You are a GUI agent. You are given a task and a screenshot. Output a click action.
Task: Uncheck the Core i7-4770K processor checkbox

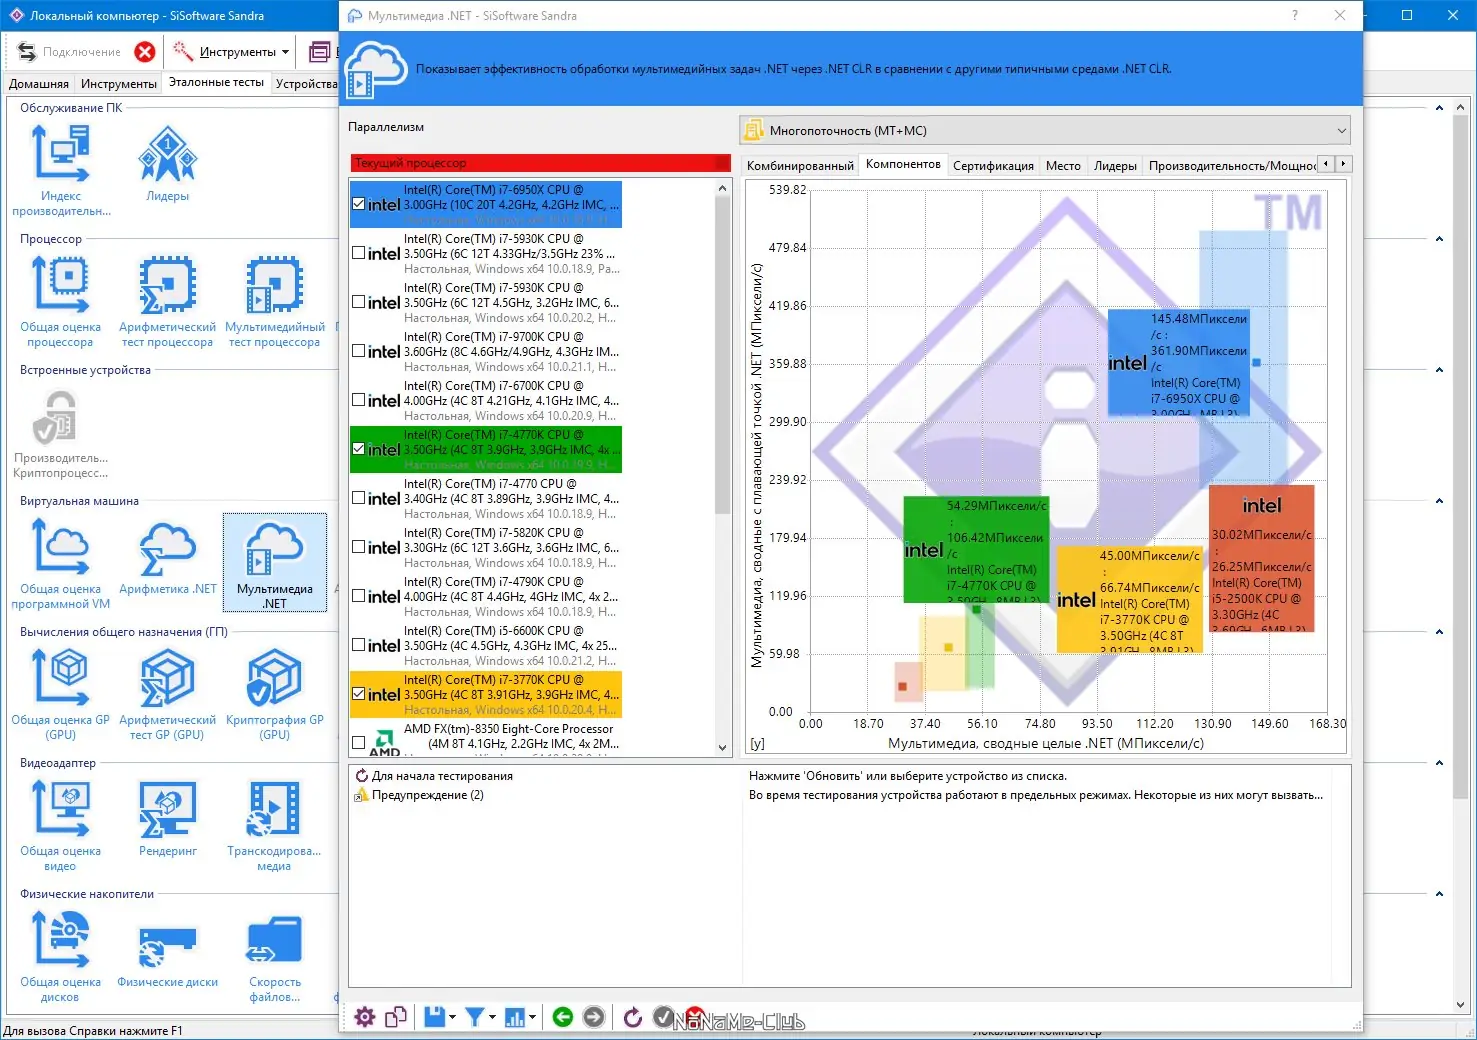359,449
